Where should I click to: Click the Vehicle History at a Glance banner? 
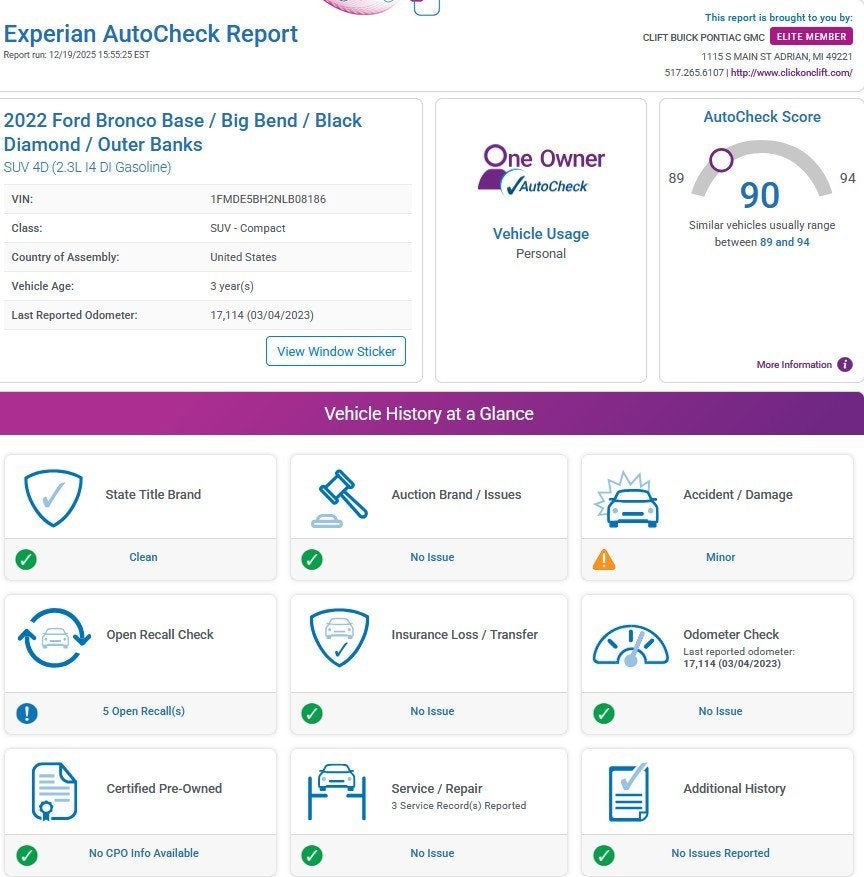point(430,414)
